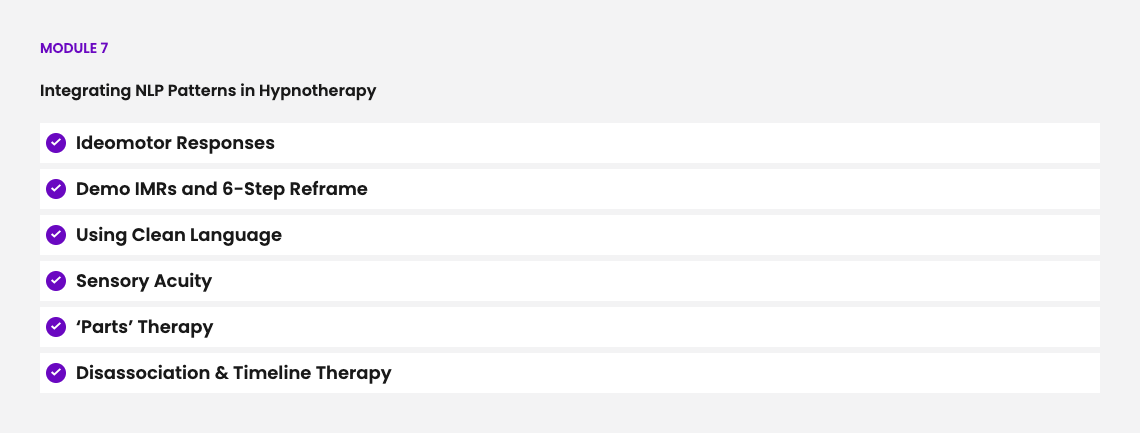Click the checkmark icon for Sensory Acuity
The image size is (1143, 434).
[x=56, y=281]
